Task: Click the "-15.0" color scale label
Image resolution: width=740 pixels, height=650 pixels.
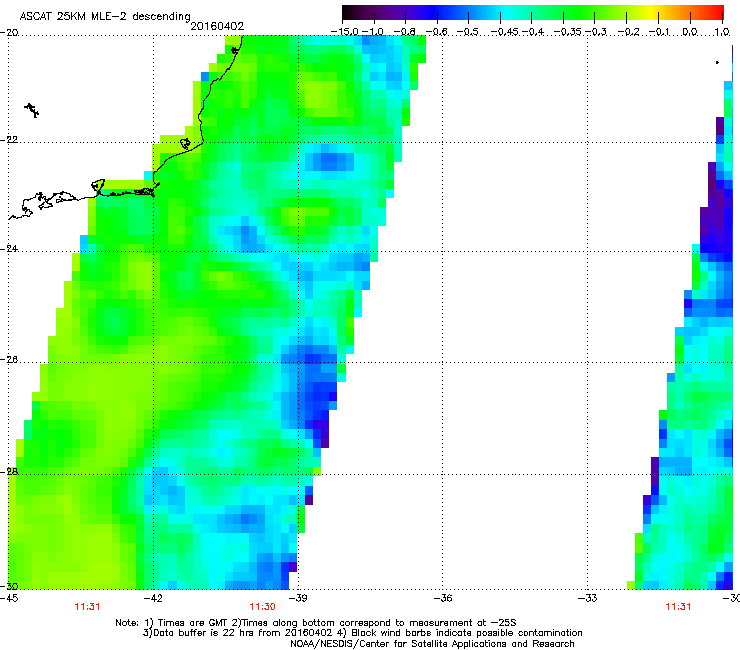Action: click(345, 32)
